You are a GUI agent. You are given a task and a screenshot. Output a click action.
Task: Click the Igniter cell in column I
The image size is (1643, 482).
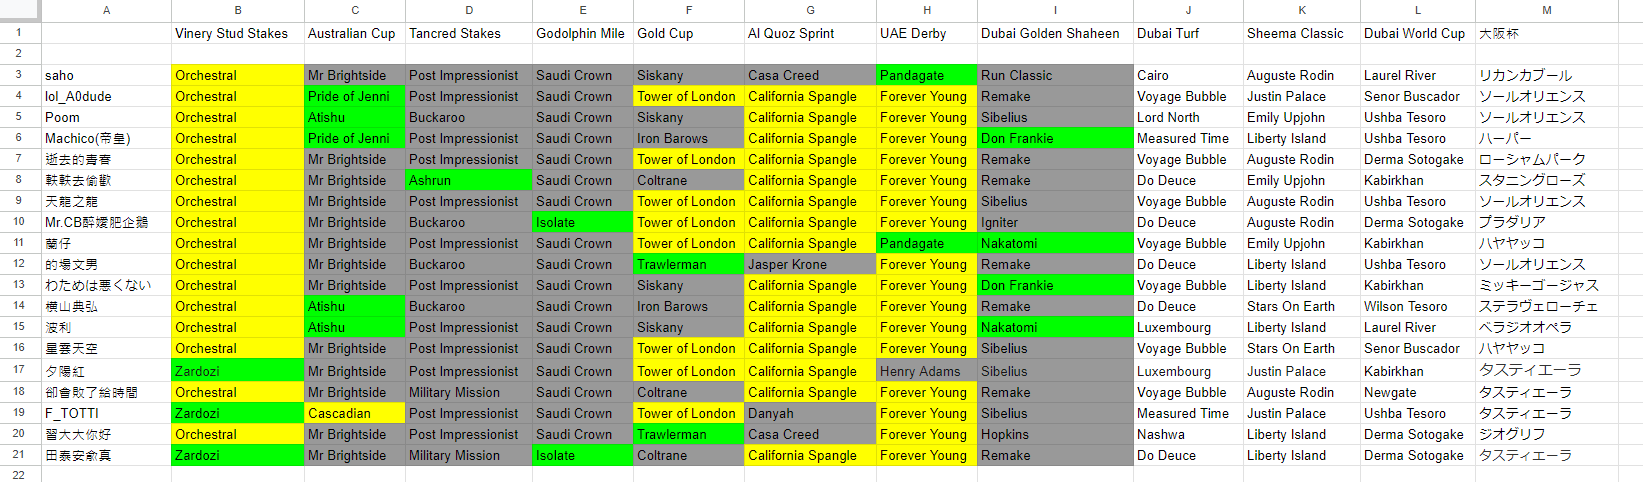(1055, 222)
